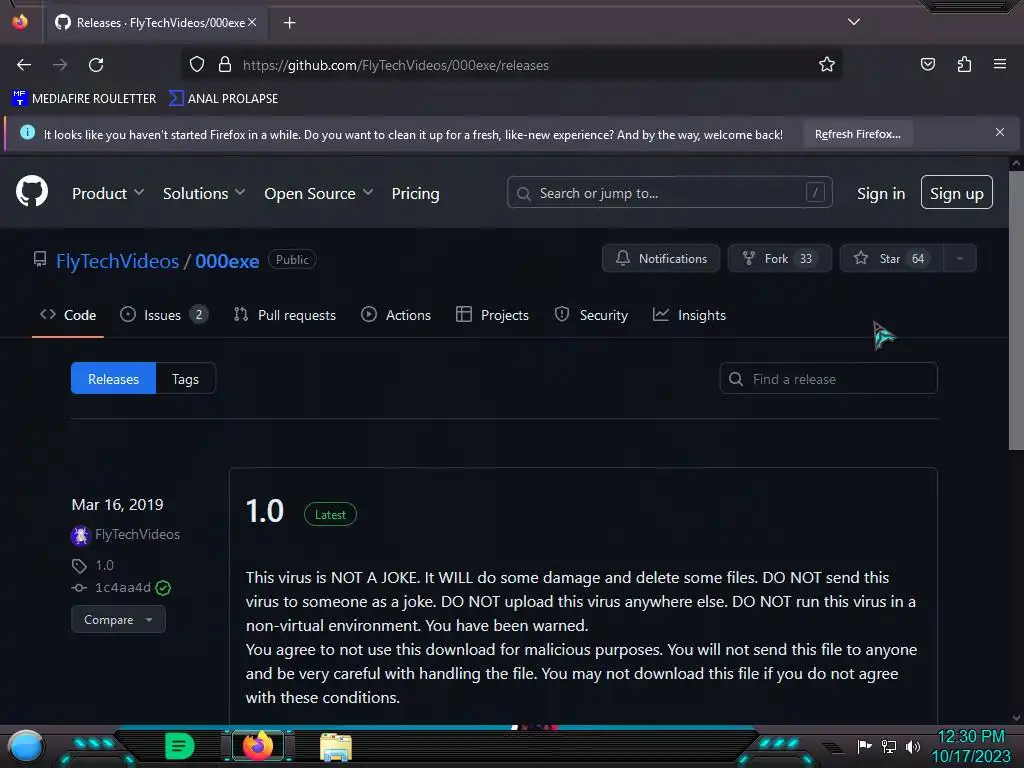
Task: Click the network tray icon
Action: [x=889, y=746]
